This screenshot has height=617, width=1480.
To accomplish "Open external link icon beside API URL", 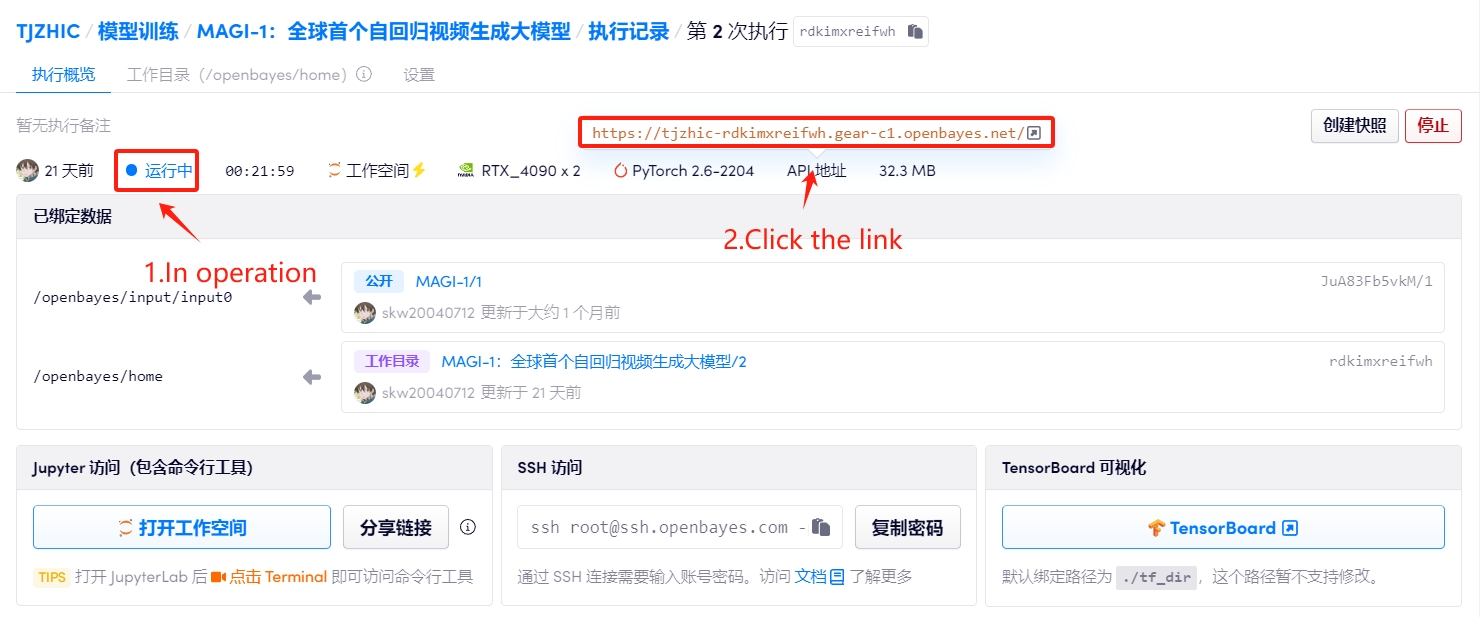I will click(1035, 133).
